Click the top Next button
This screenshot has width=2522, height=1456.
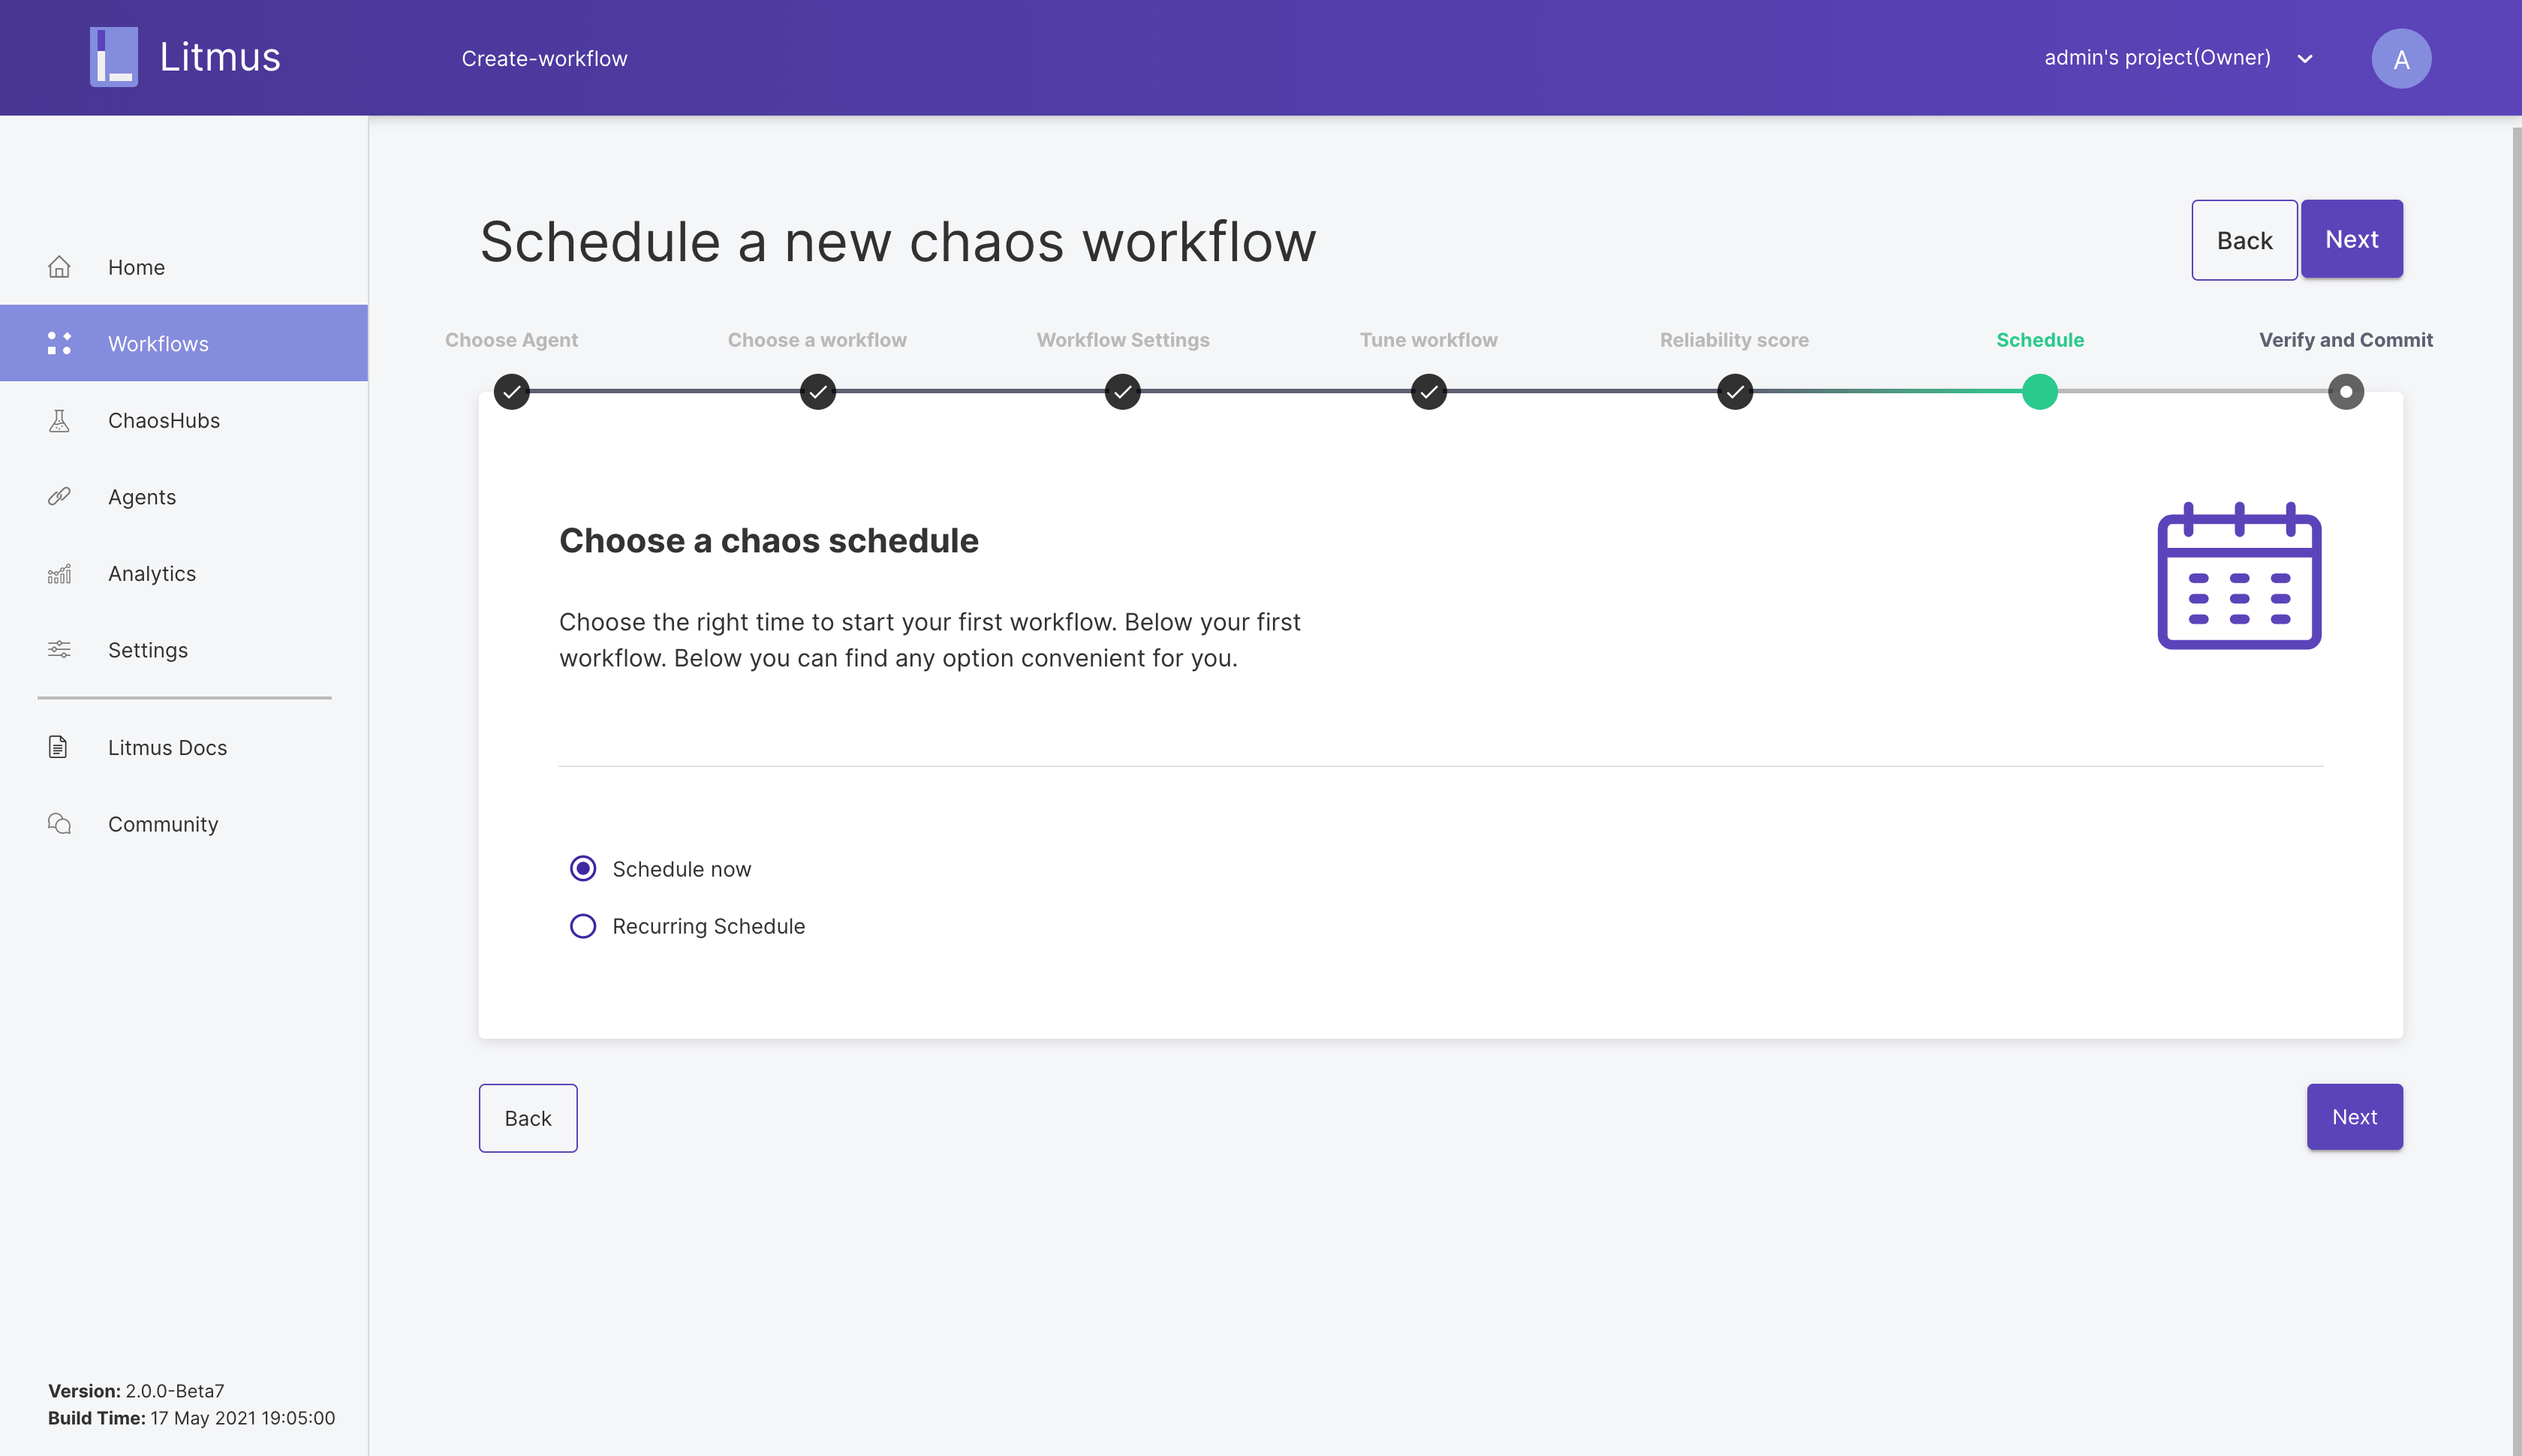[x=2351, y=240]
